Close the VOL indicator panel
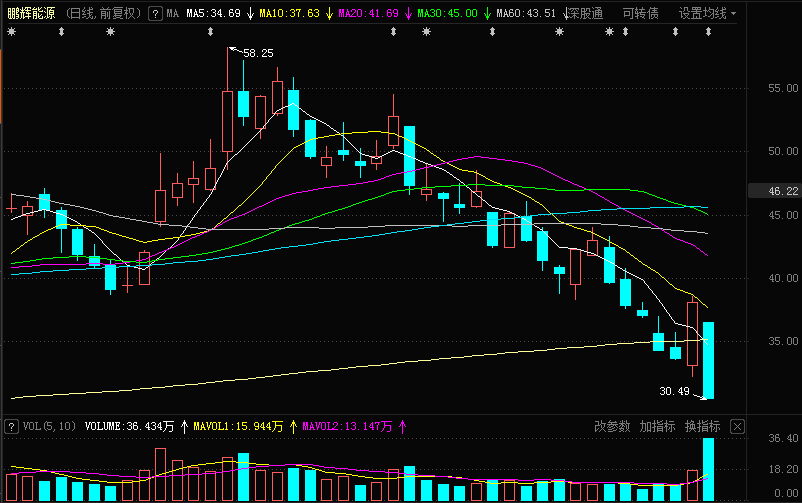 [737, 427]
